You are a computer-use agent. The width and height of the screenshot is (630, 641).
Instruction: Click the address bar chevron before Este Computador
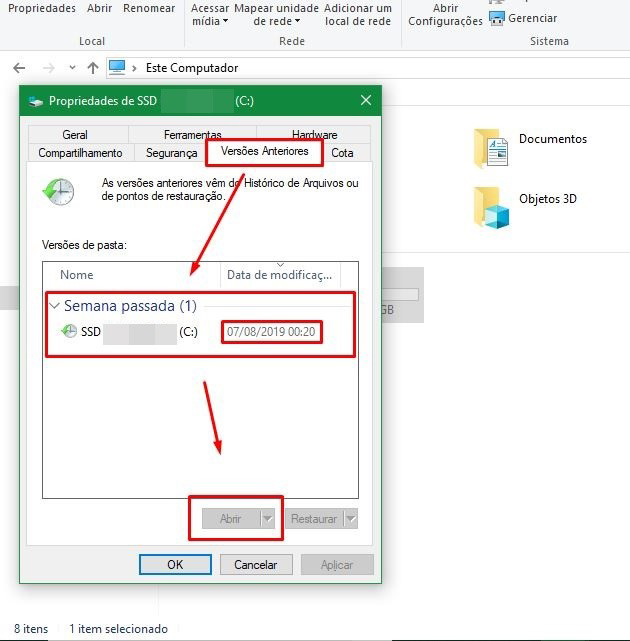(134, 68)
